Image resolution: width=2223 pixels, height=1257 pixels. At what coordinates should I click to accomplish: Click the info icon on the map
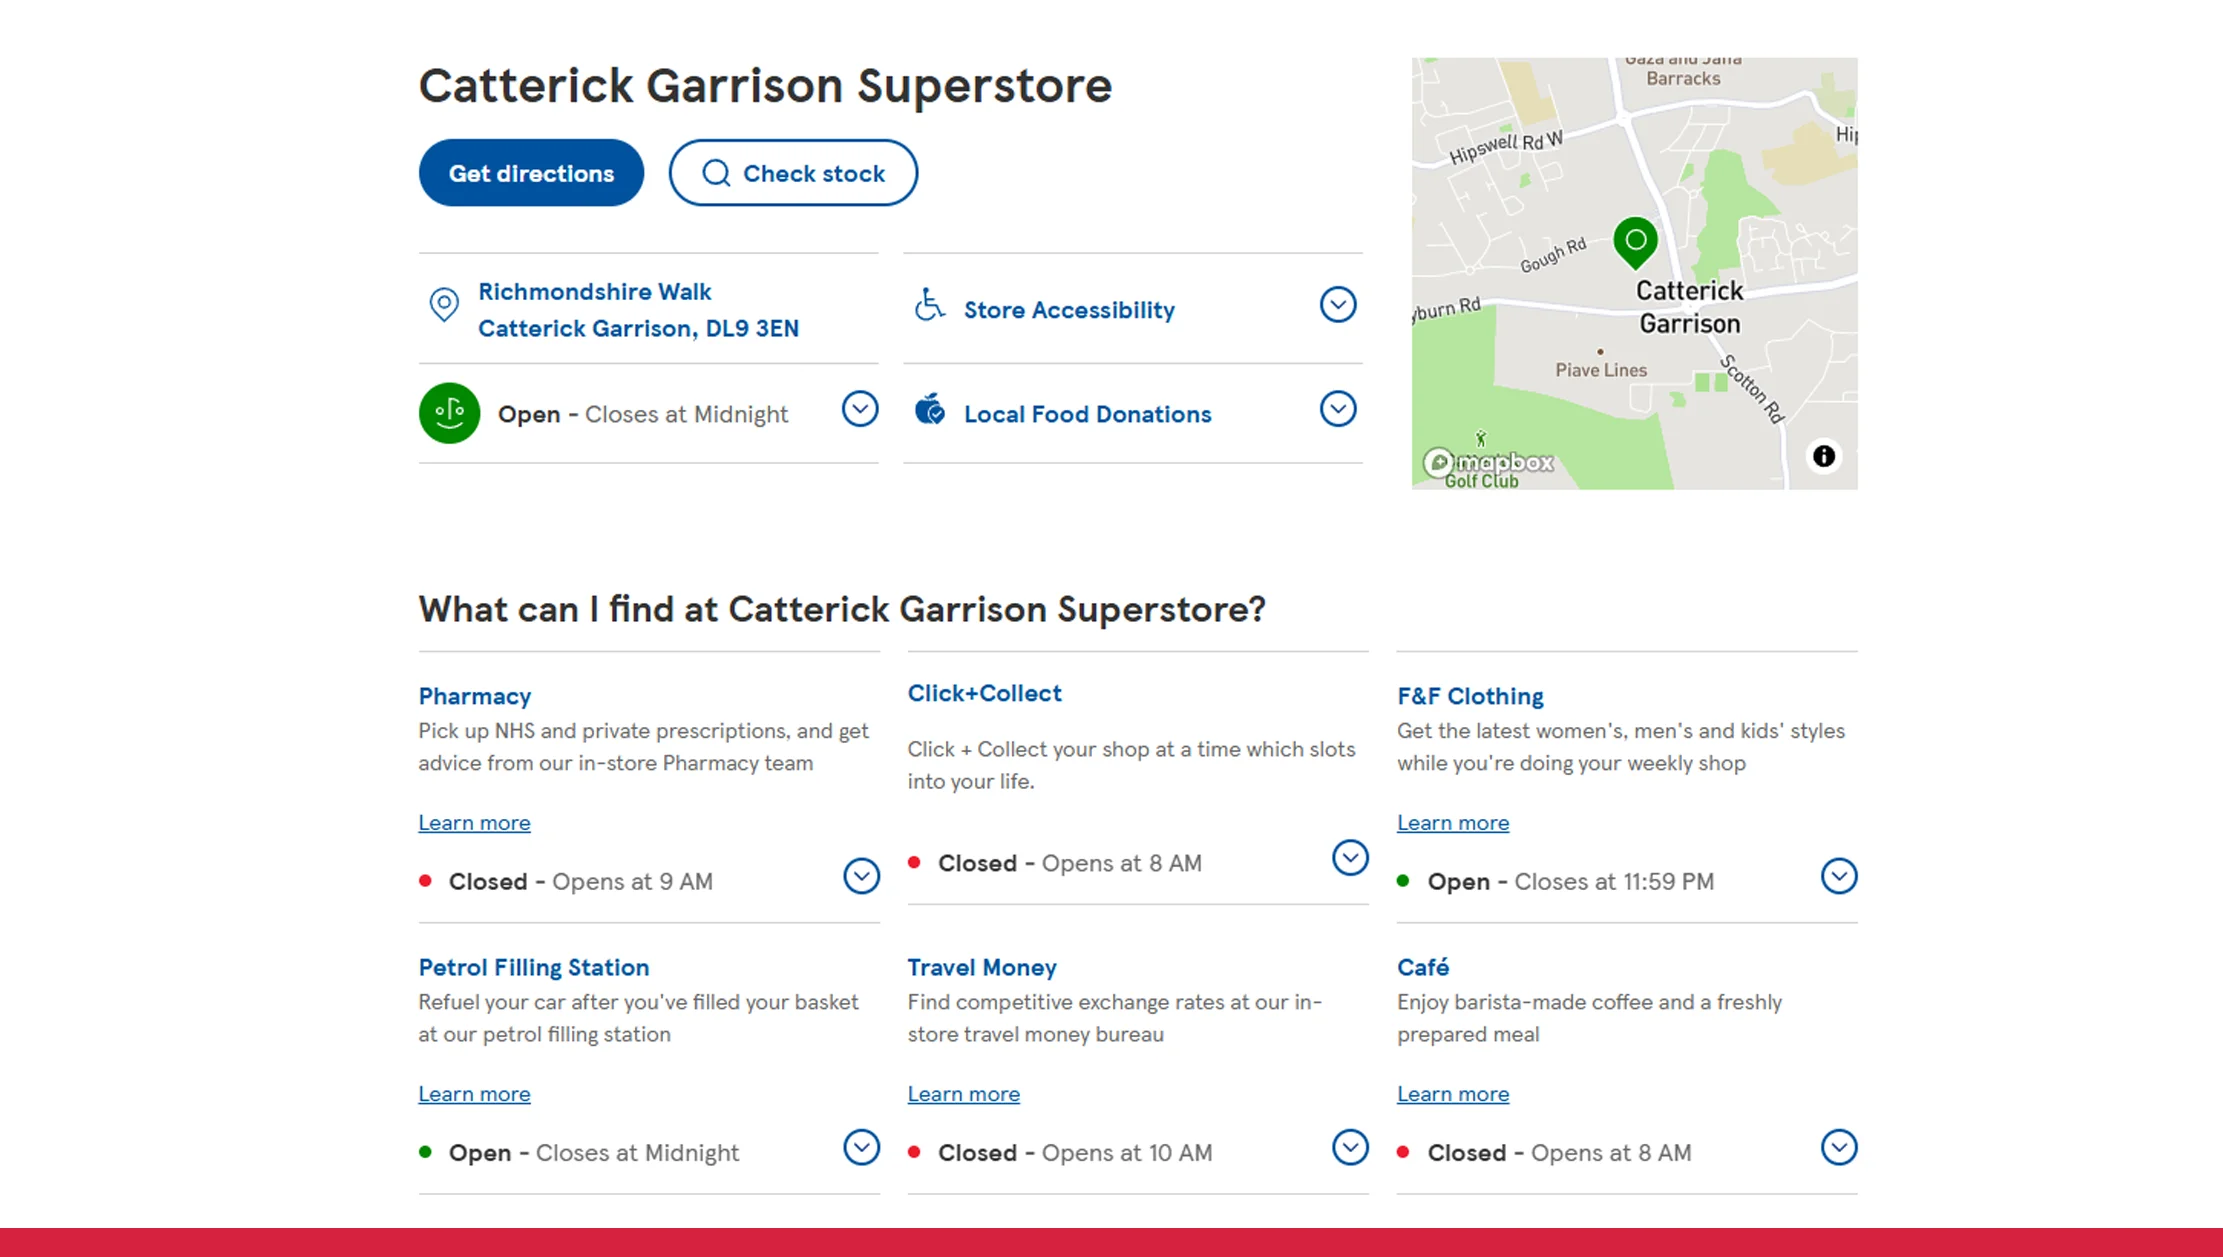point(1824,457)
